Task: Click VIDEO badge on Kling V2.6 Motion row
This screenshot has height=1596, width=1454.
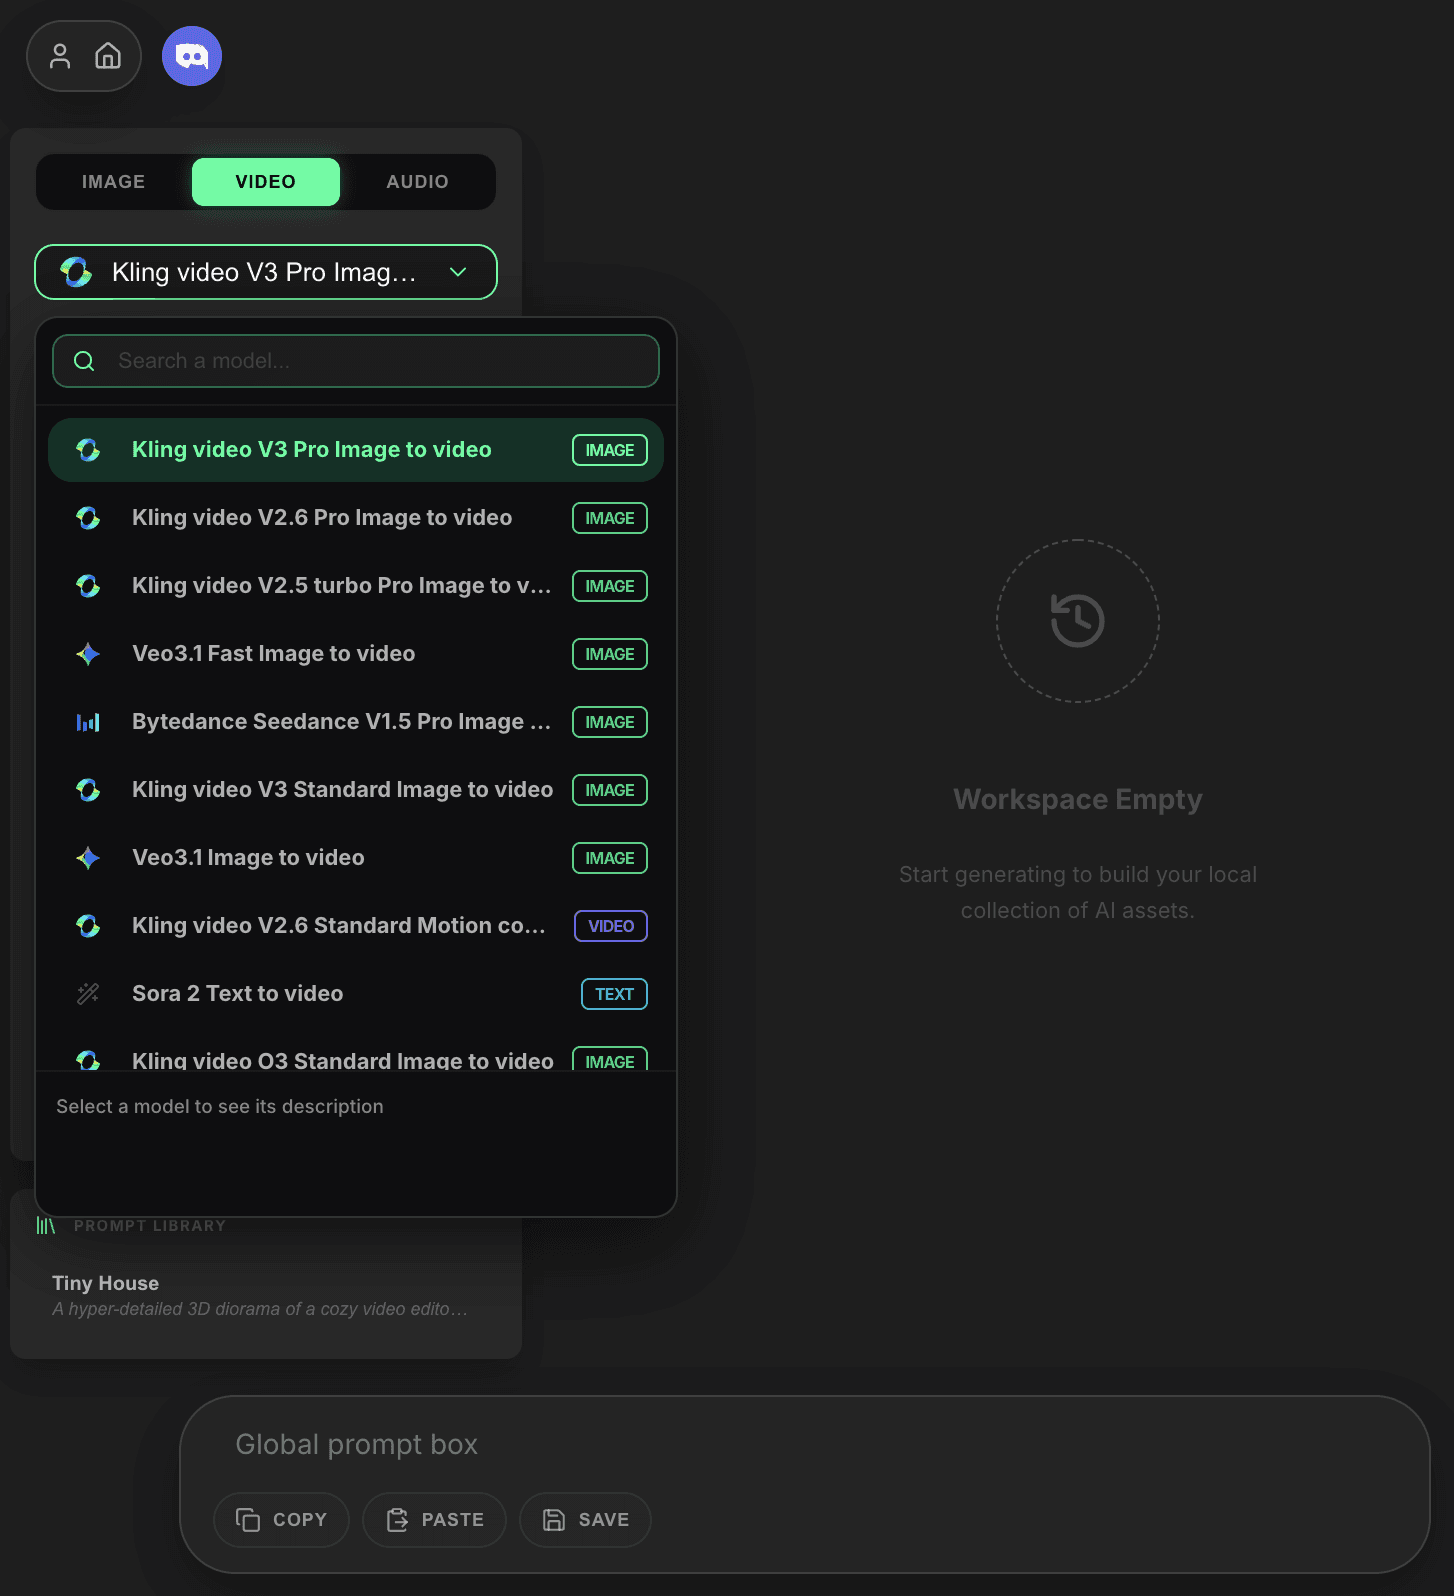Action: click(611, 926)
